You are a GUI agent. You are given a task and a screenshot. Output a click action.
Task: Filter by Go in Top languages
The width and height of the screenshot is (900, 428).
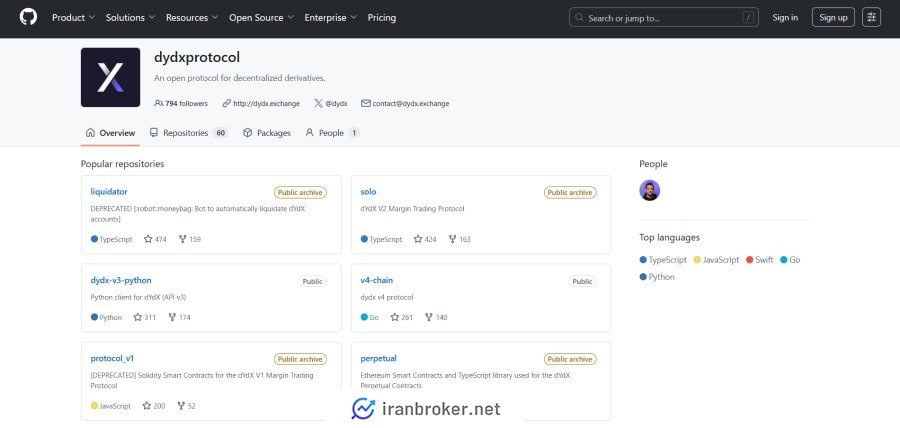[790, 260]
